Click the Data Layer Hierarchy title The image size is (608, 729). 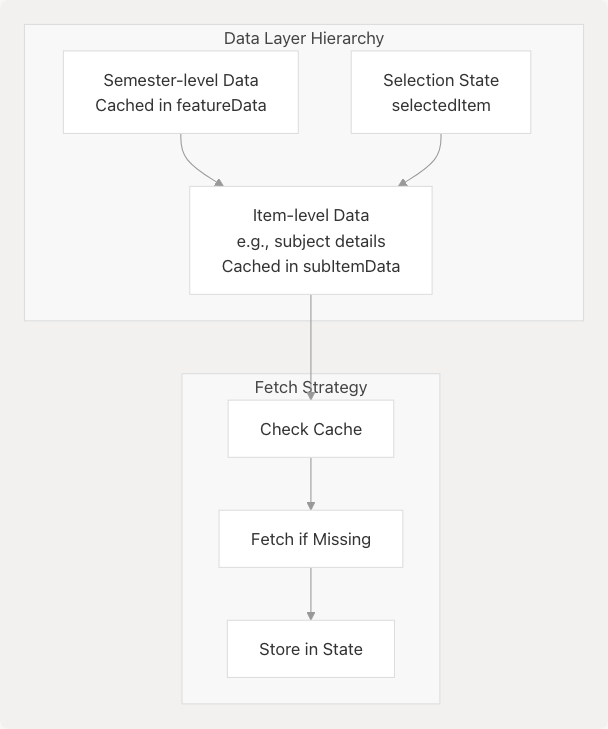[303, 38]
